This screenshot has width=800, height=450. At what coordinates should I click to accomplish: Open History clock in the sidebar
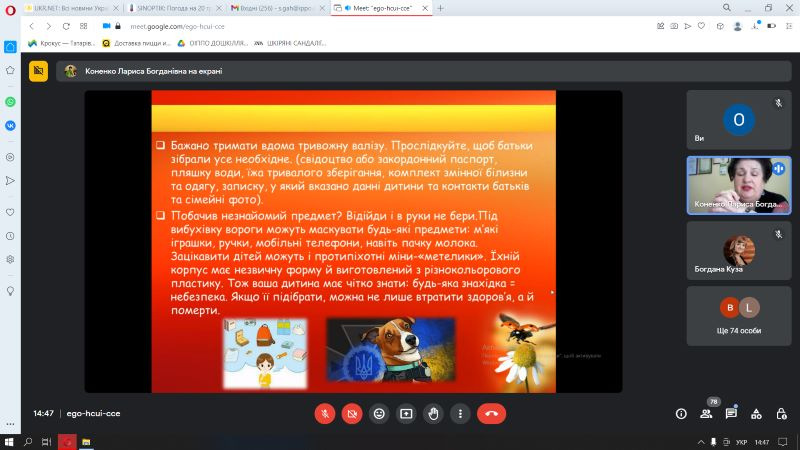[x=10, y=236]
